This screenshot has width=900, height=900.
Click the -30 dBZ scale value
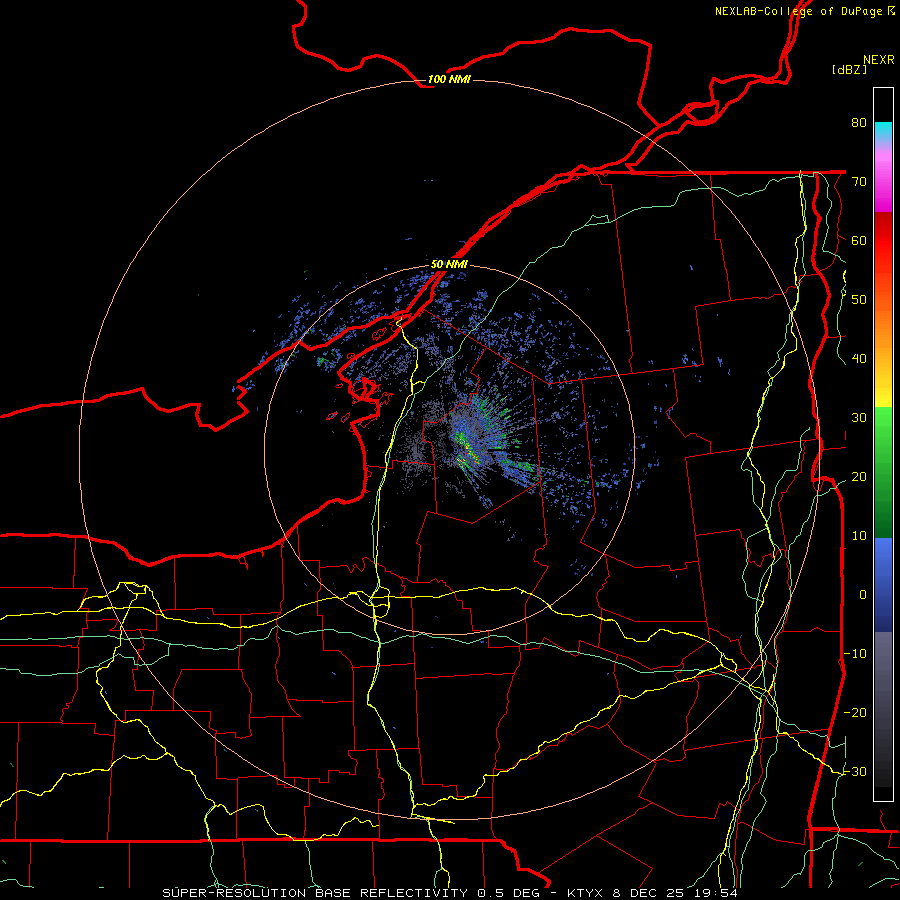coord(855,772)
